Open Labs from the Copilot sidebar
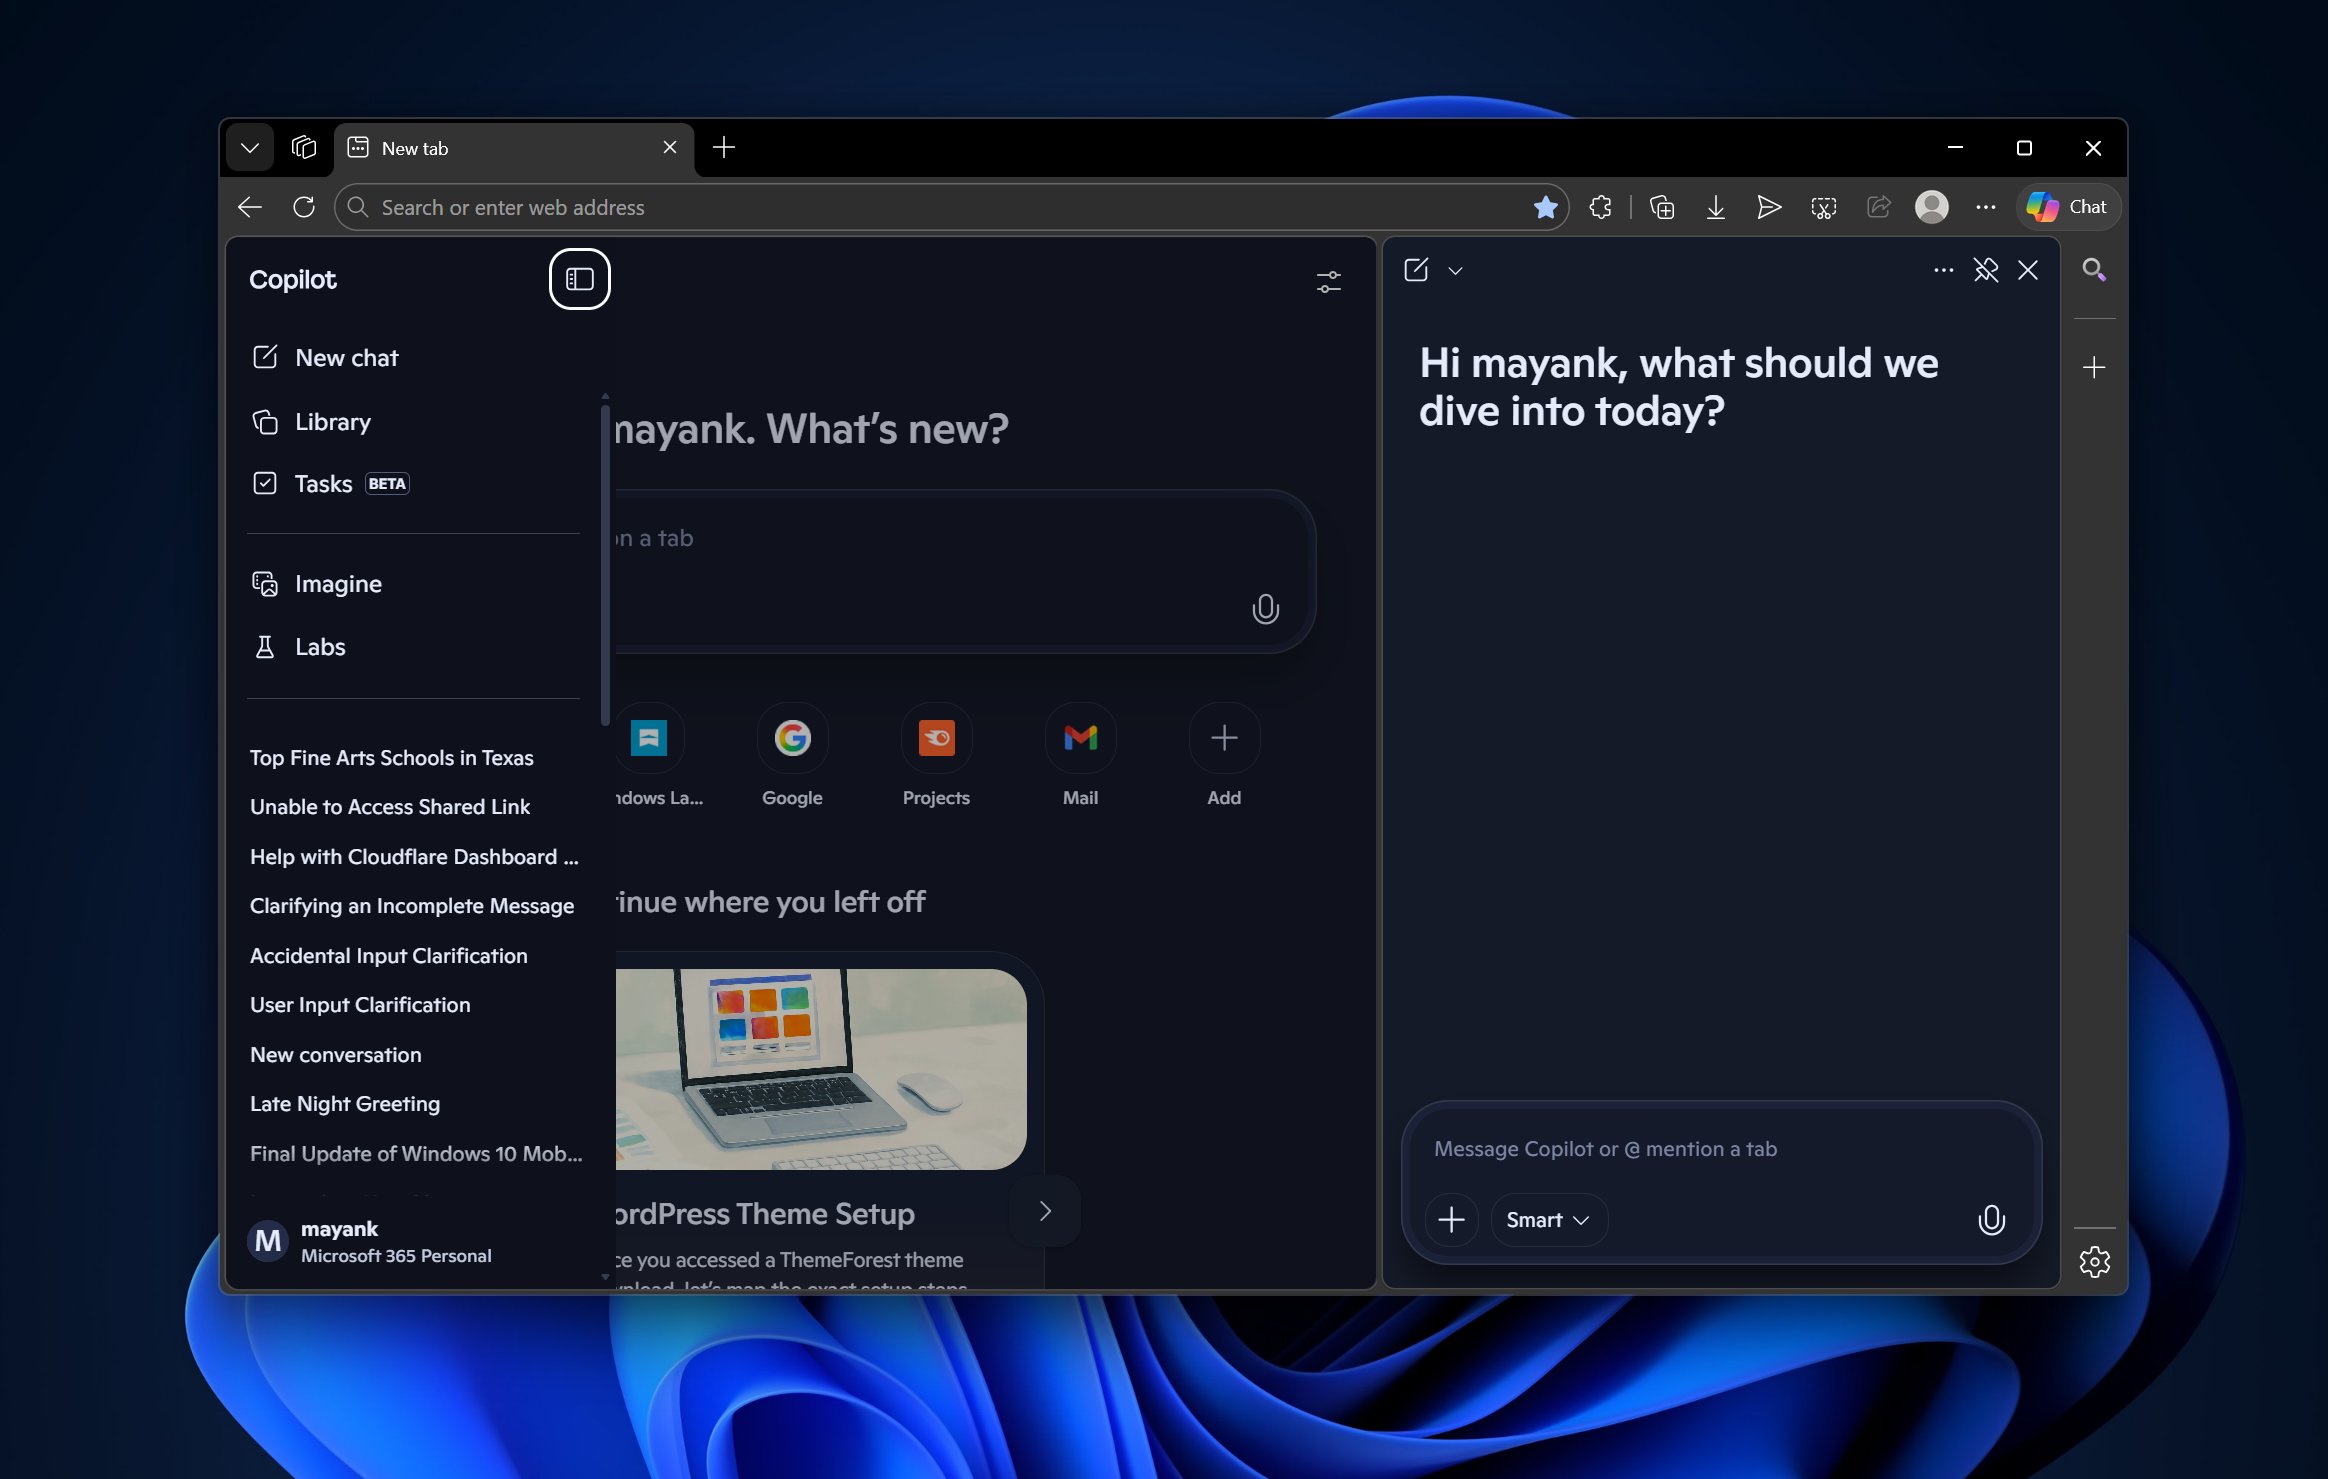 [319, 646]
